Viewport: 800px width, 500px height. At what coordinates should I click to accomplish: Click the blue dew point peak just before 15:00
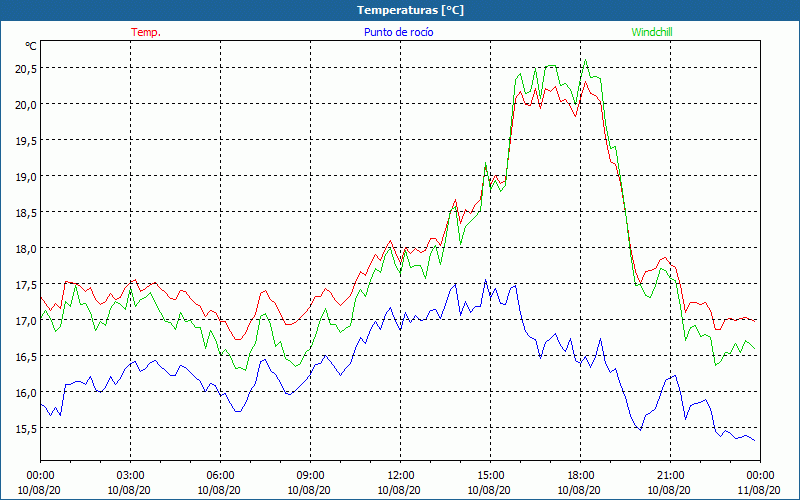[x=485, y=280]
